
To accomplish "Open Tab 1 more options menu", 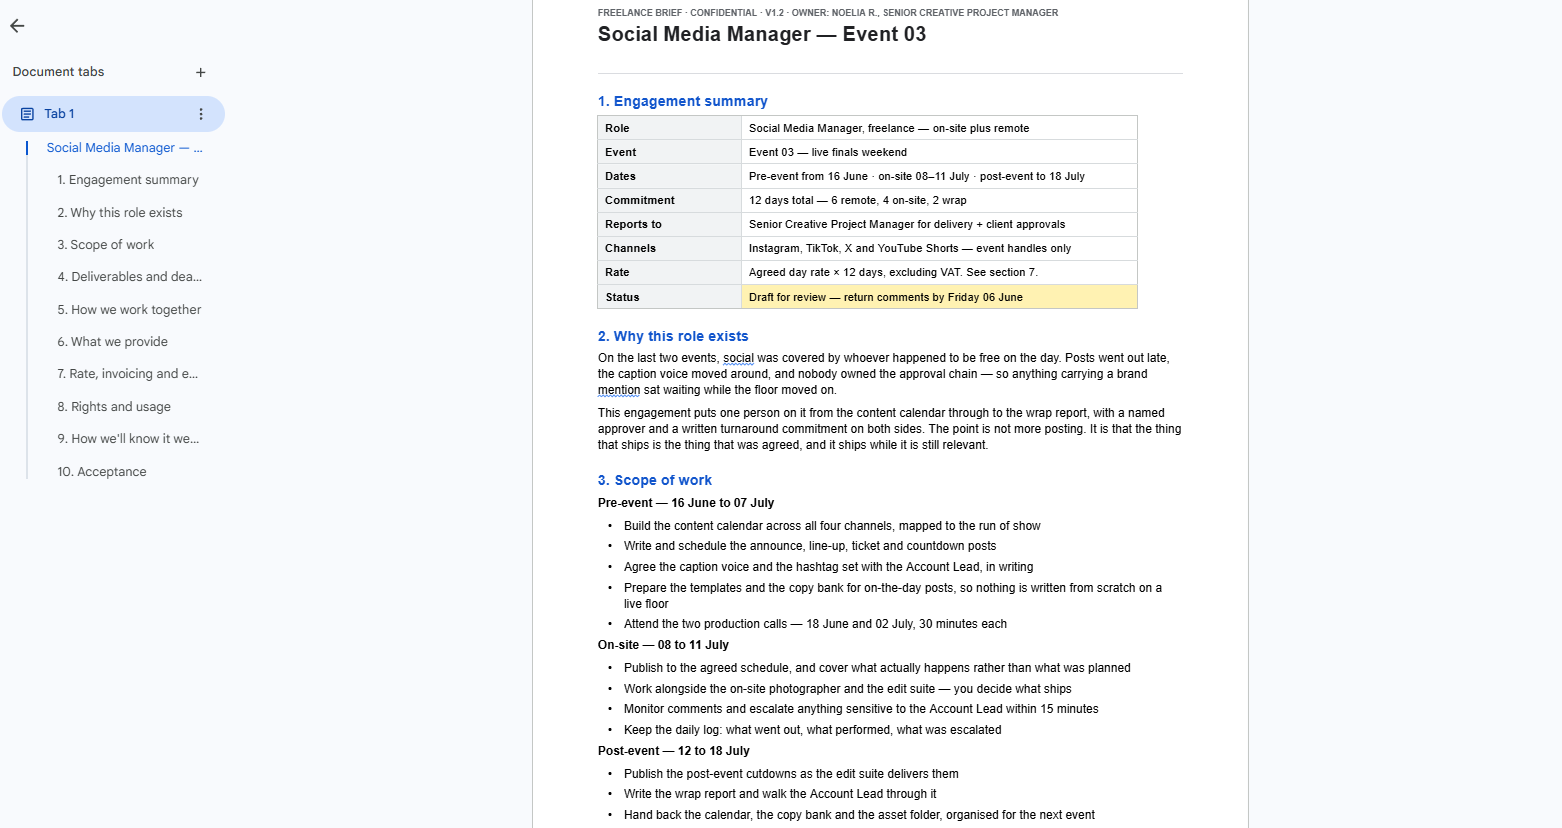I will [201, 114].
